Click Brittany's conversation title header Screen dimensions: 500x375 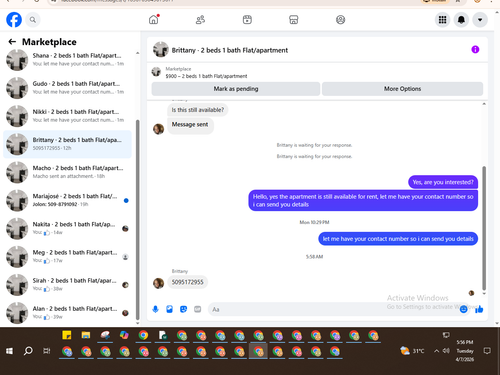[x=230, y=50]
